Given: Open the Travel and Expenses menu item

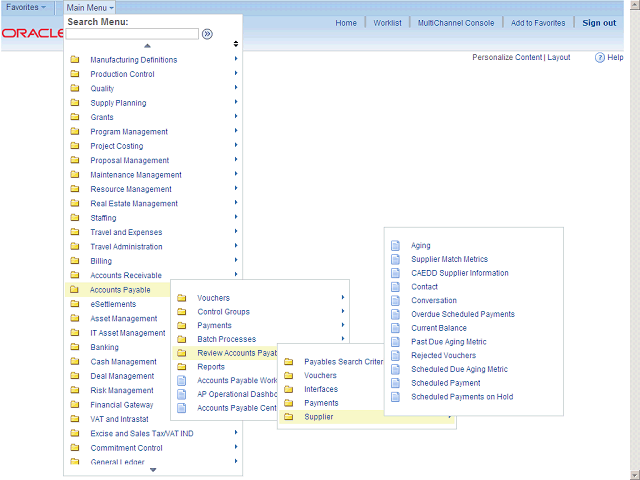Looking at the screenshot, I should [126, 232].
